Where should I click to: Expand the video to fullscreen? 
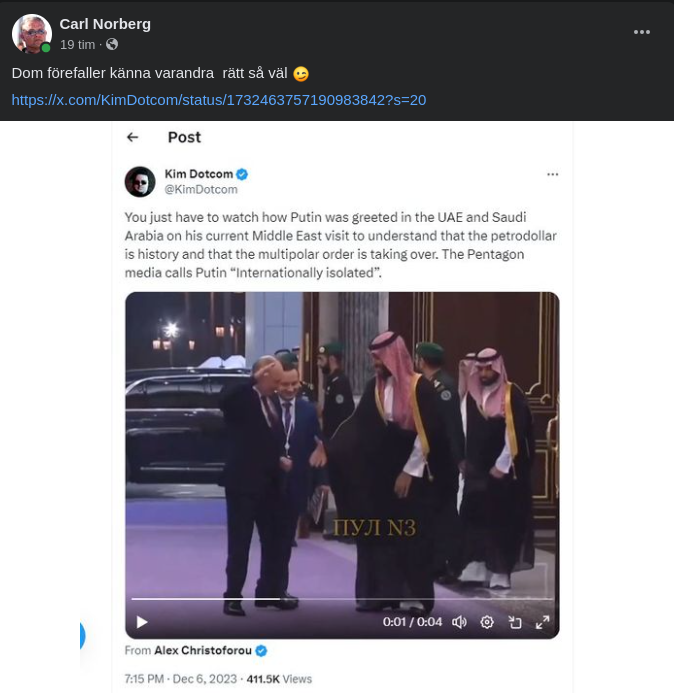click(543, 622)
